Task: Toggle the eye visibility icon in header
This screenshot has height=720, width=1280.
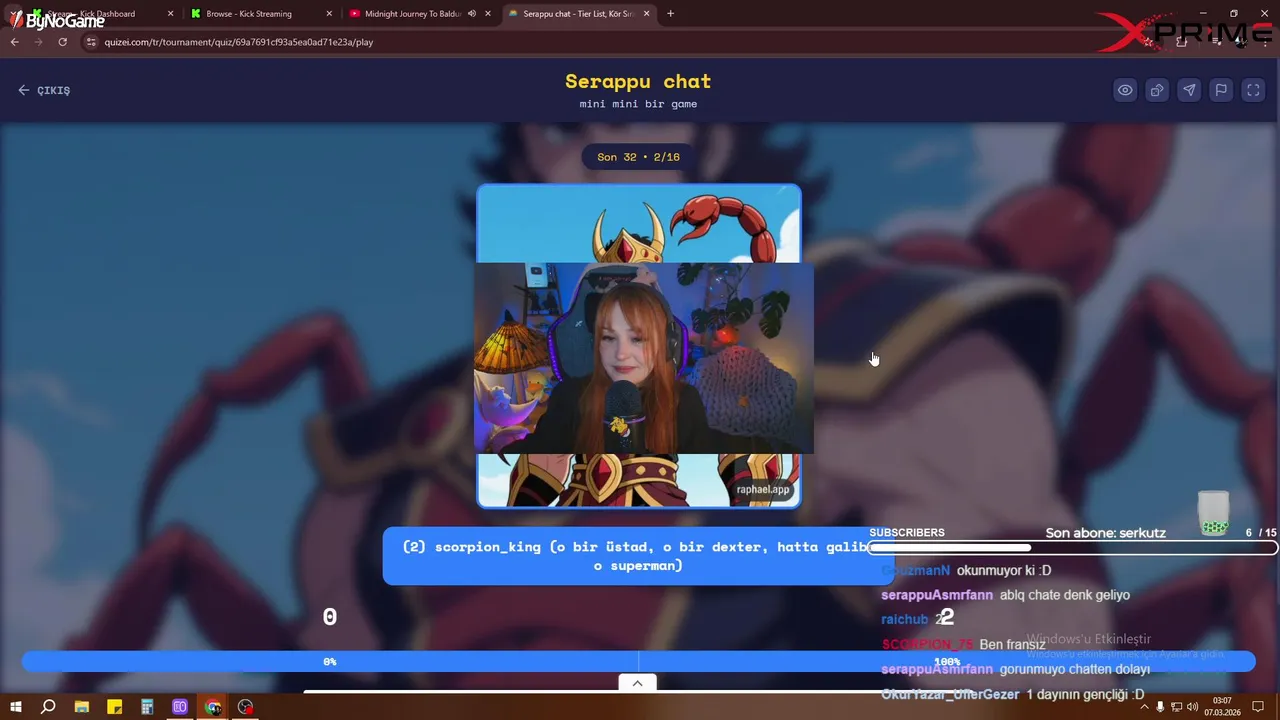Action: pos(1125,90)
